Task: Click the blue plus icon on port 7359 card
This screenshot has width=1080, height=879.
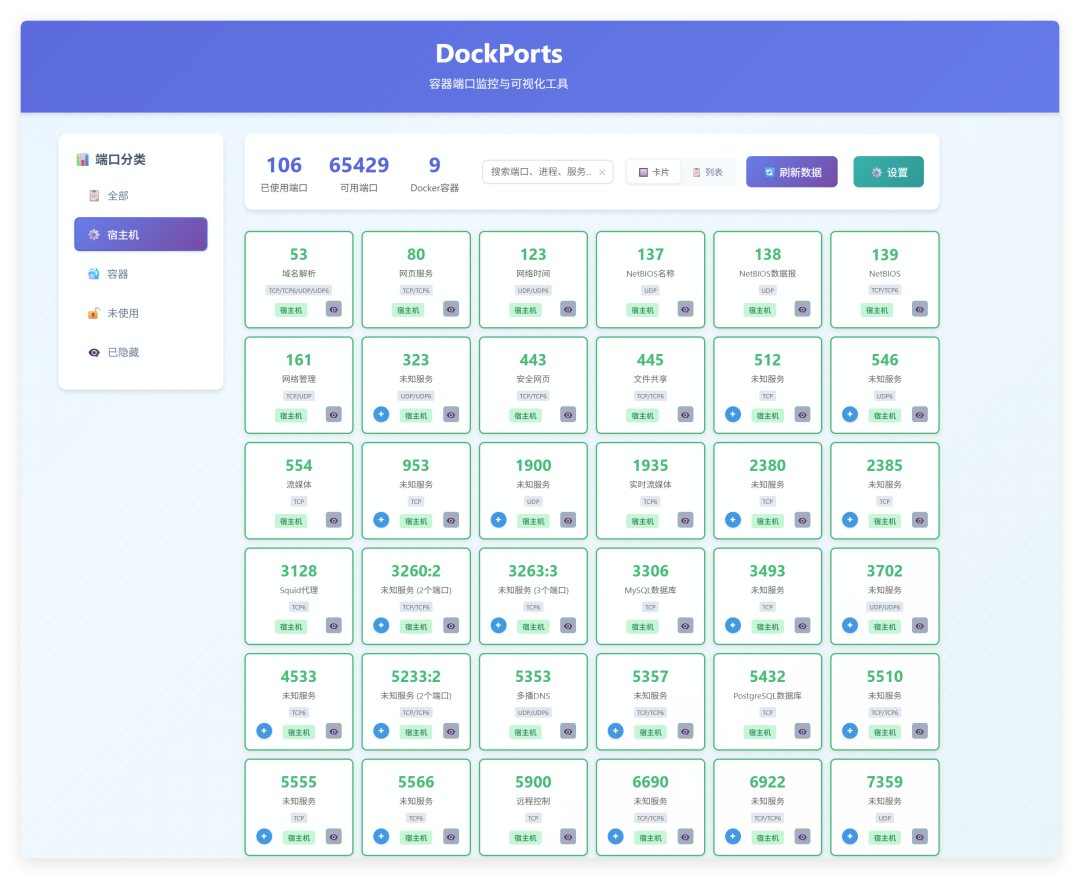Action: 850,836
